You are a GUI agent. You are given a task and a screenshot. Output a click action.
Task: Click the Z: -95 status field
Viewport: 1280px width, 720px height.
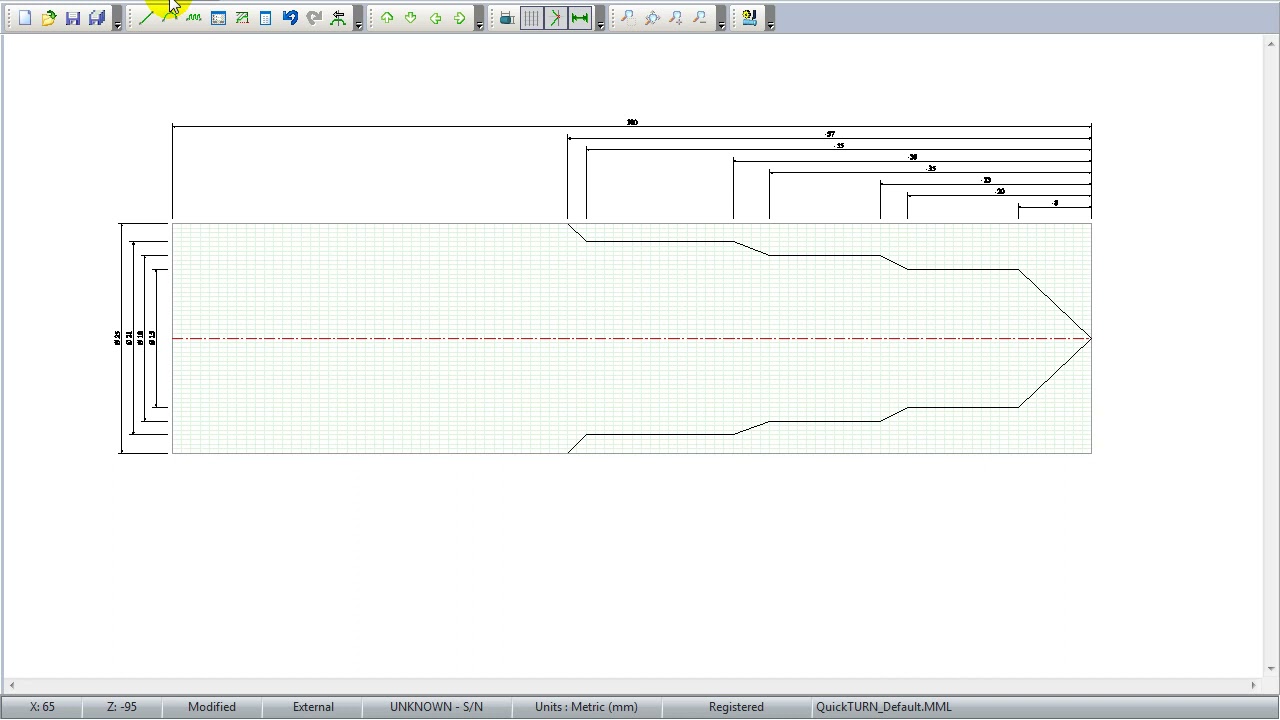coord(122,707)
